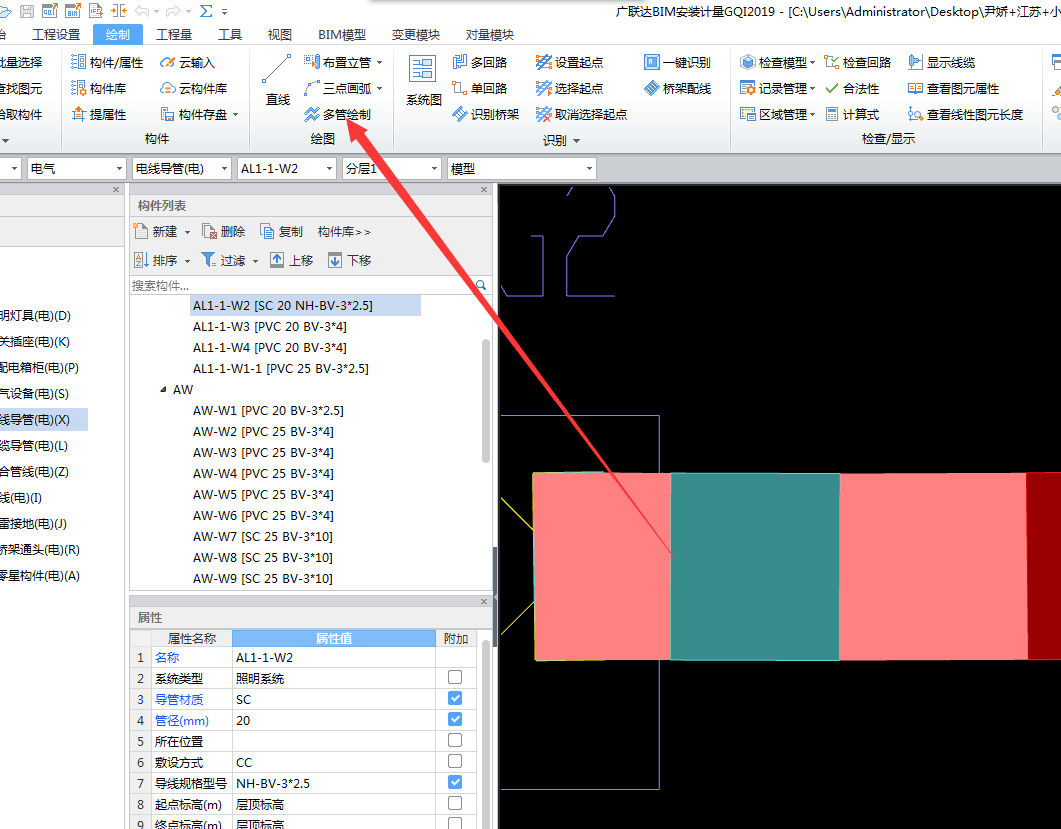Uncheck 管径(mm) attach checkbox

(x=455, y=719)
